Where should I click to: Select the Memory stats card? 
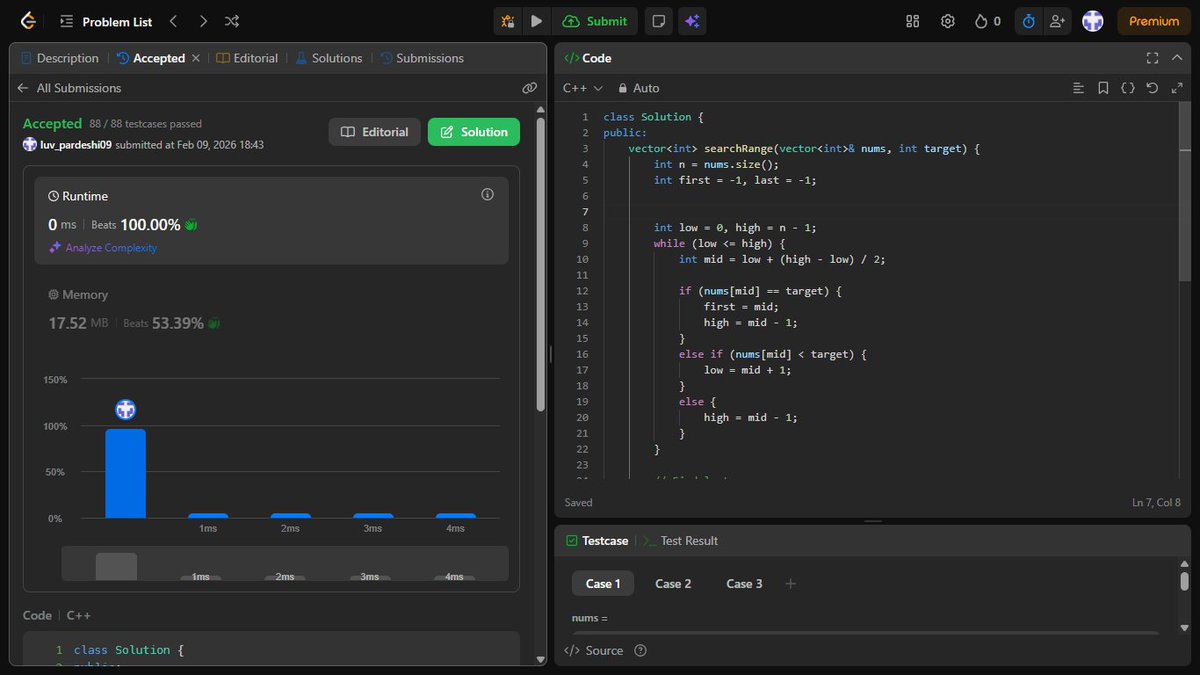coord(271,310)
